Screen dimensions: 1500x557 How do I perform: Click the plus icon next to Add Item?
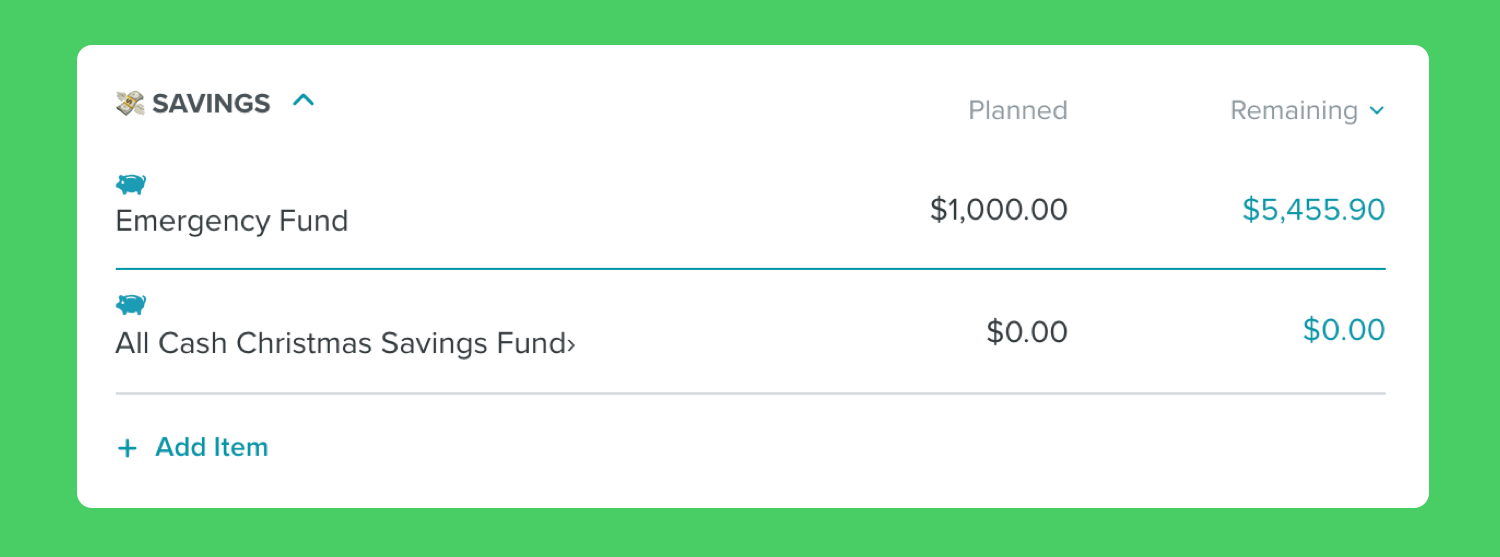click(x=127, y=448)
